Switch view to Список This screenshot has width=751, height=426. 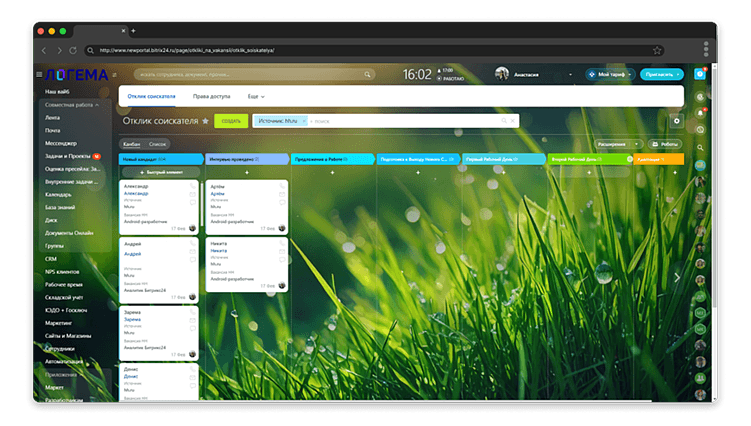[x=157, y=144]
